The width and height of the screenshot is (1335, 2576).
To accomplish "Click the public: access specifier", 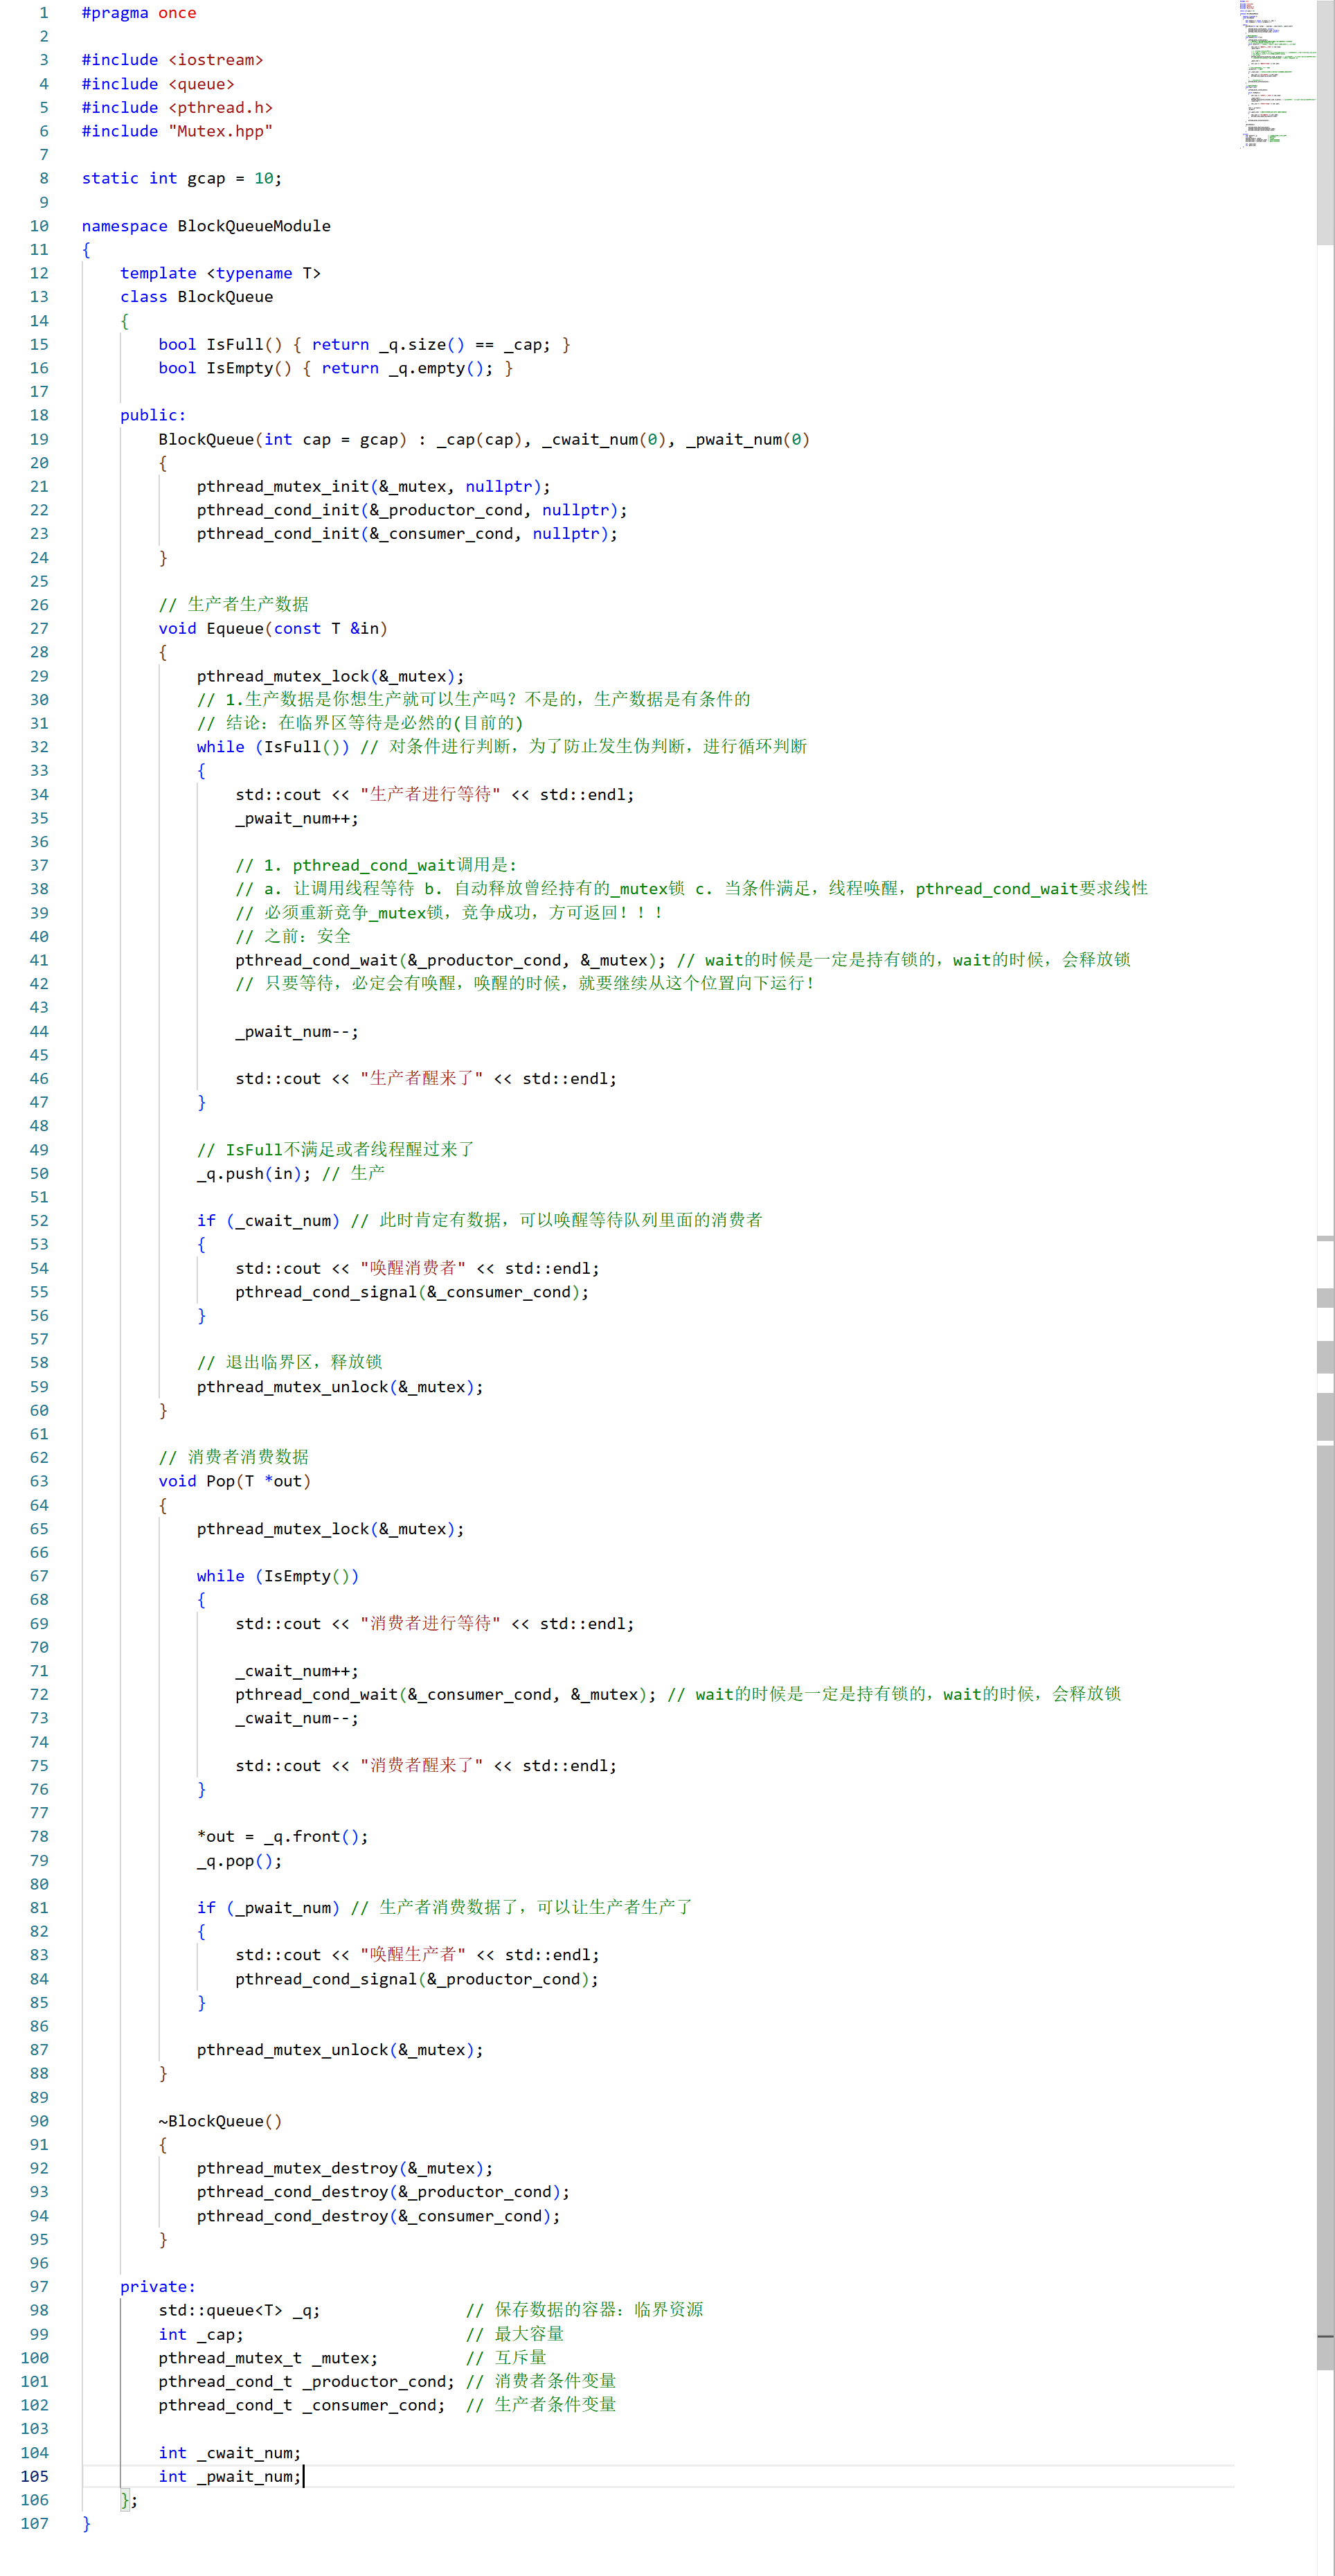I will (152, 415).
